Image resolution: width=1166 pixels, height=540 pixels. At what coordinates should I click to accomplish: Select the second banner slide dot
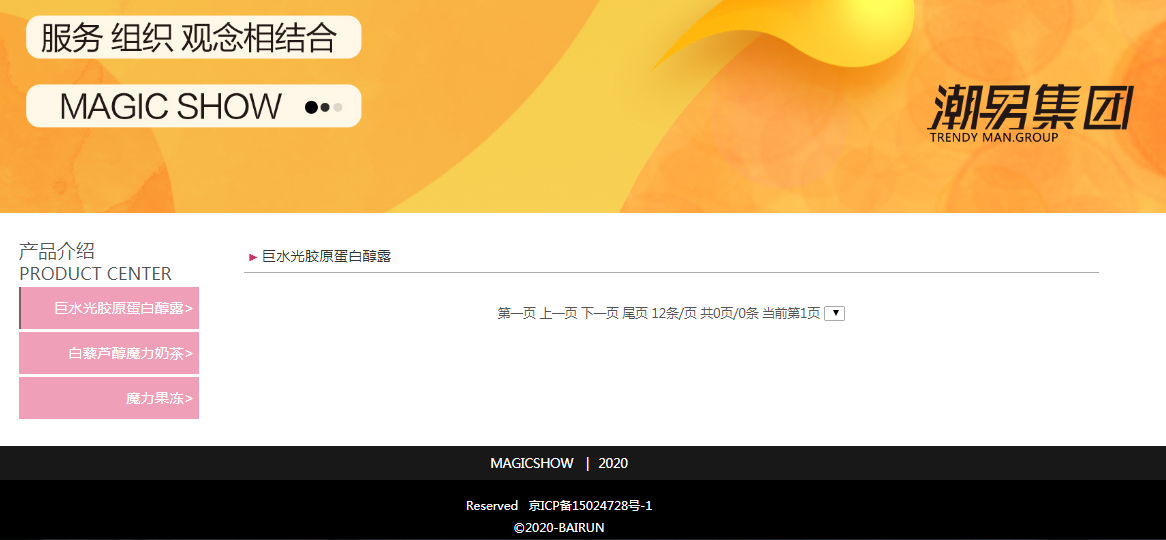coord(325,107)
